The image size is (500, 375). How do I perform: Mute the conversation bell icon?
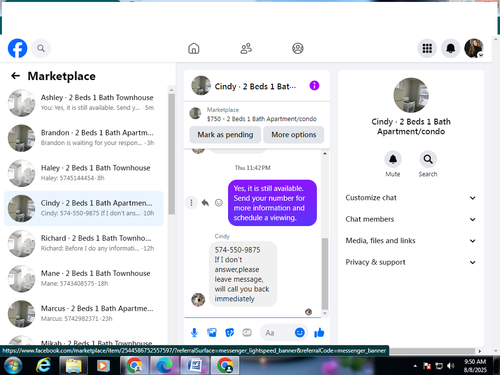click(x=393, y=159)
